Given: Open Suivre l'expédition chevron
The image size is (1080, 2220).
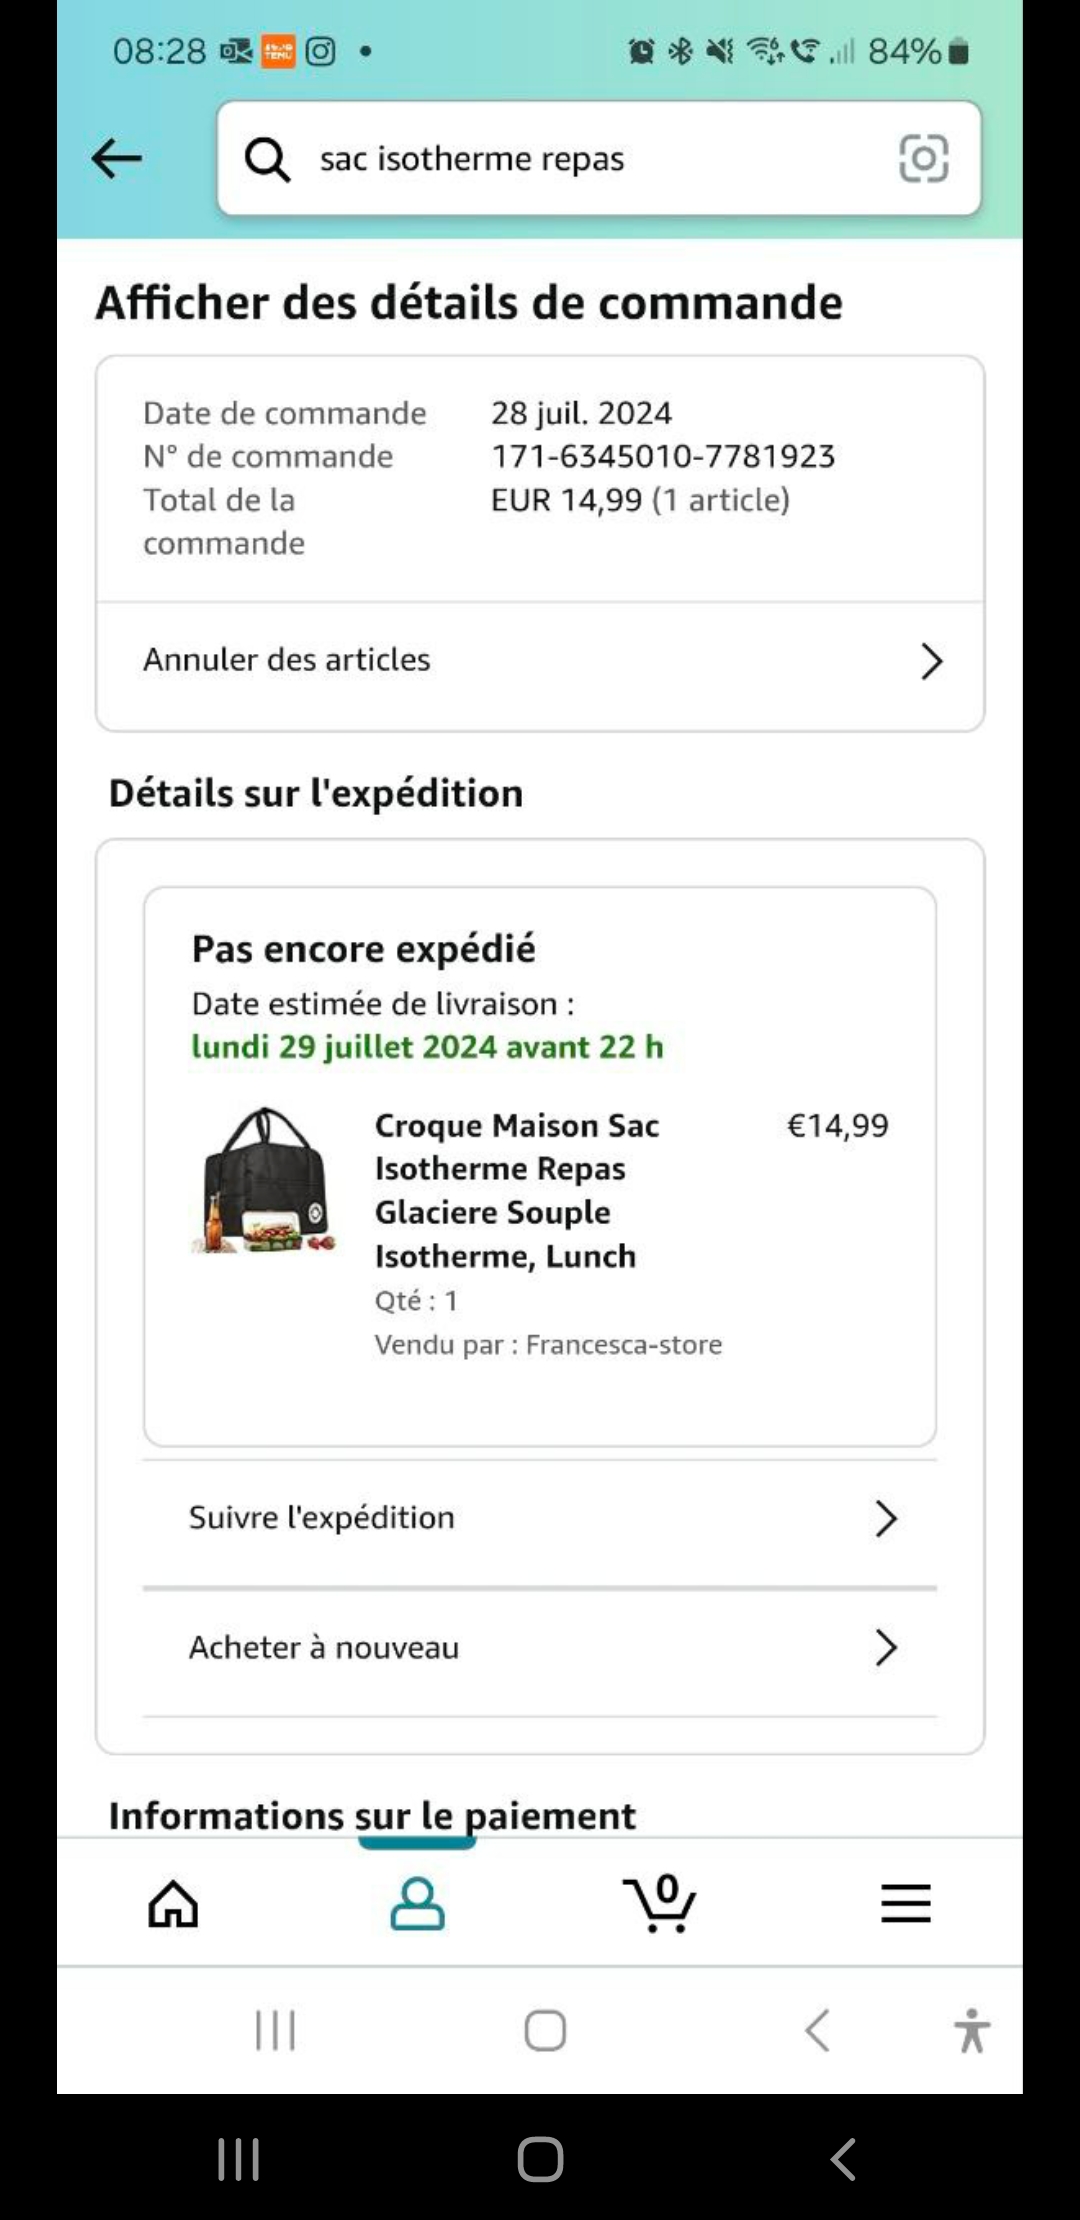Looking at the screenshot, I should tap(885, 1518).
